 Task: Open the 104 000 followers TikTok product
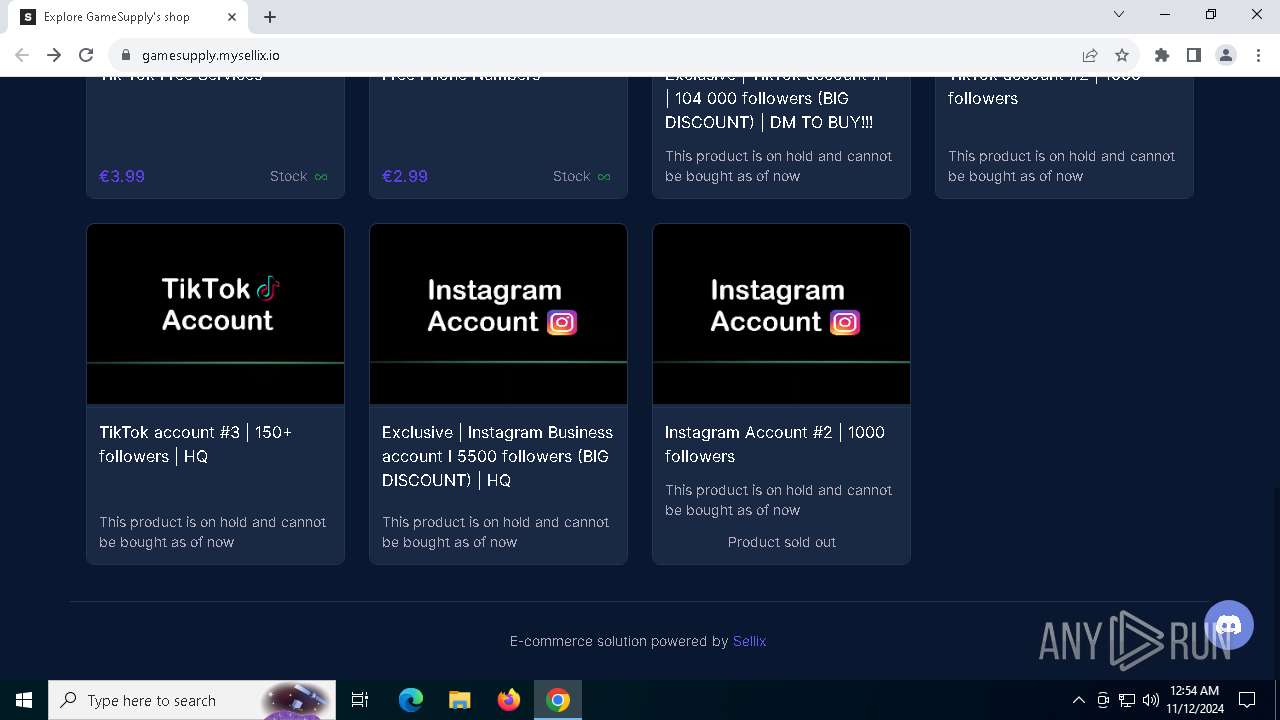(781, 137)
